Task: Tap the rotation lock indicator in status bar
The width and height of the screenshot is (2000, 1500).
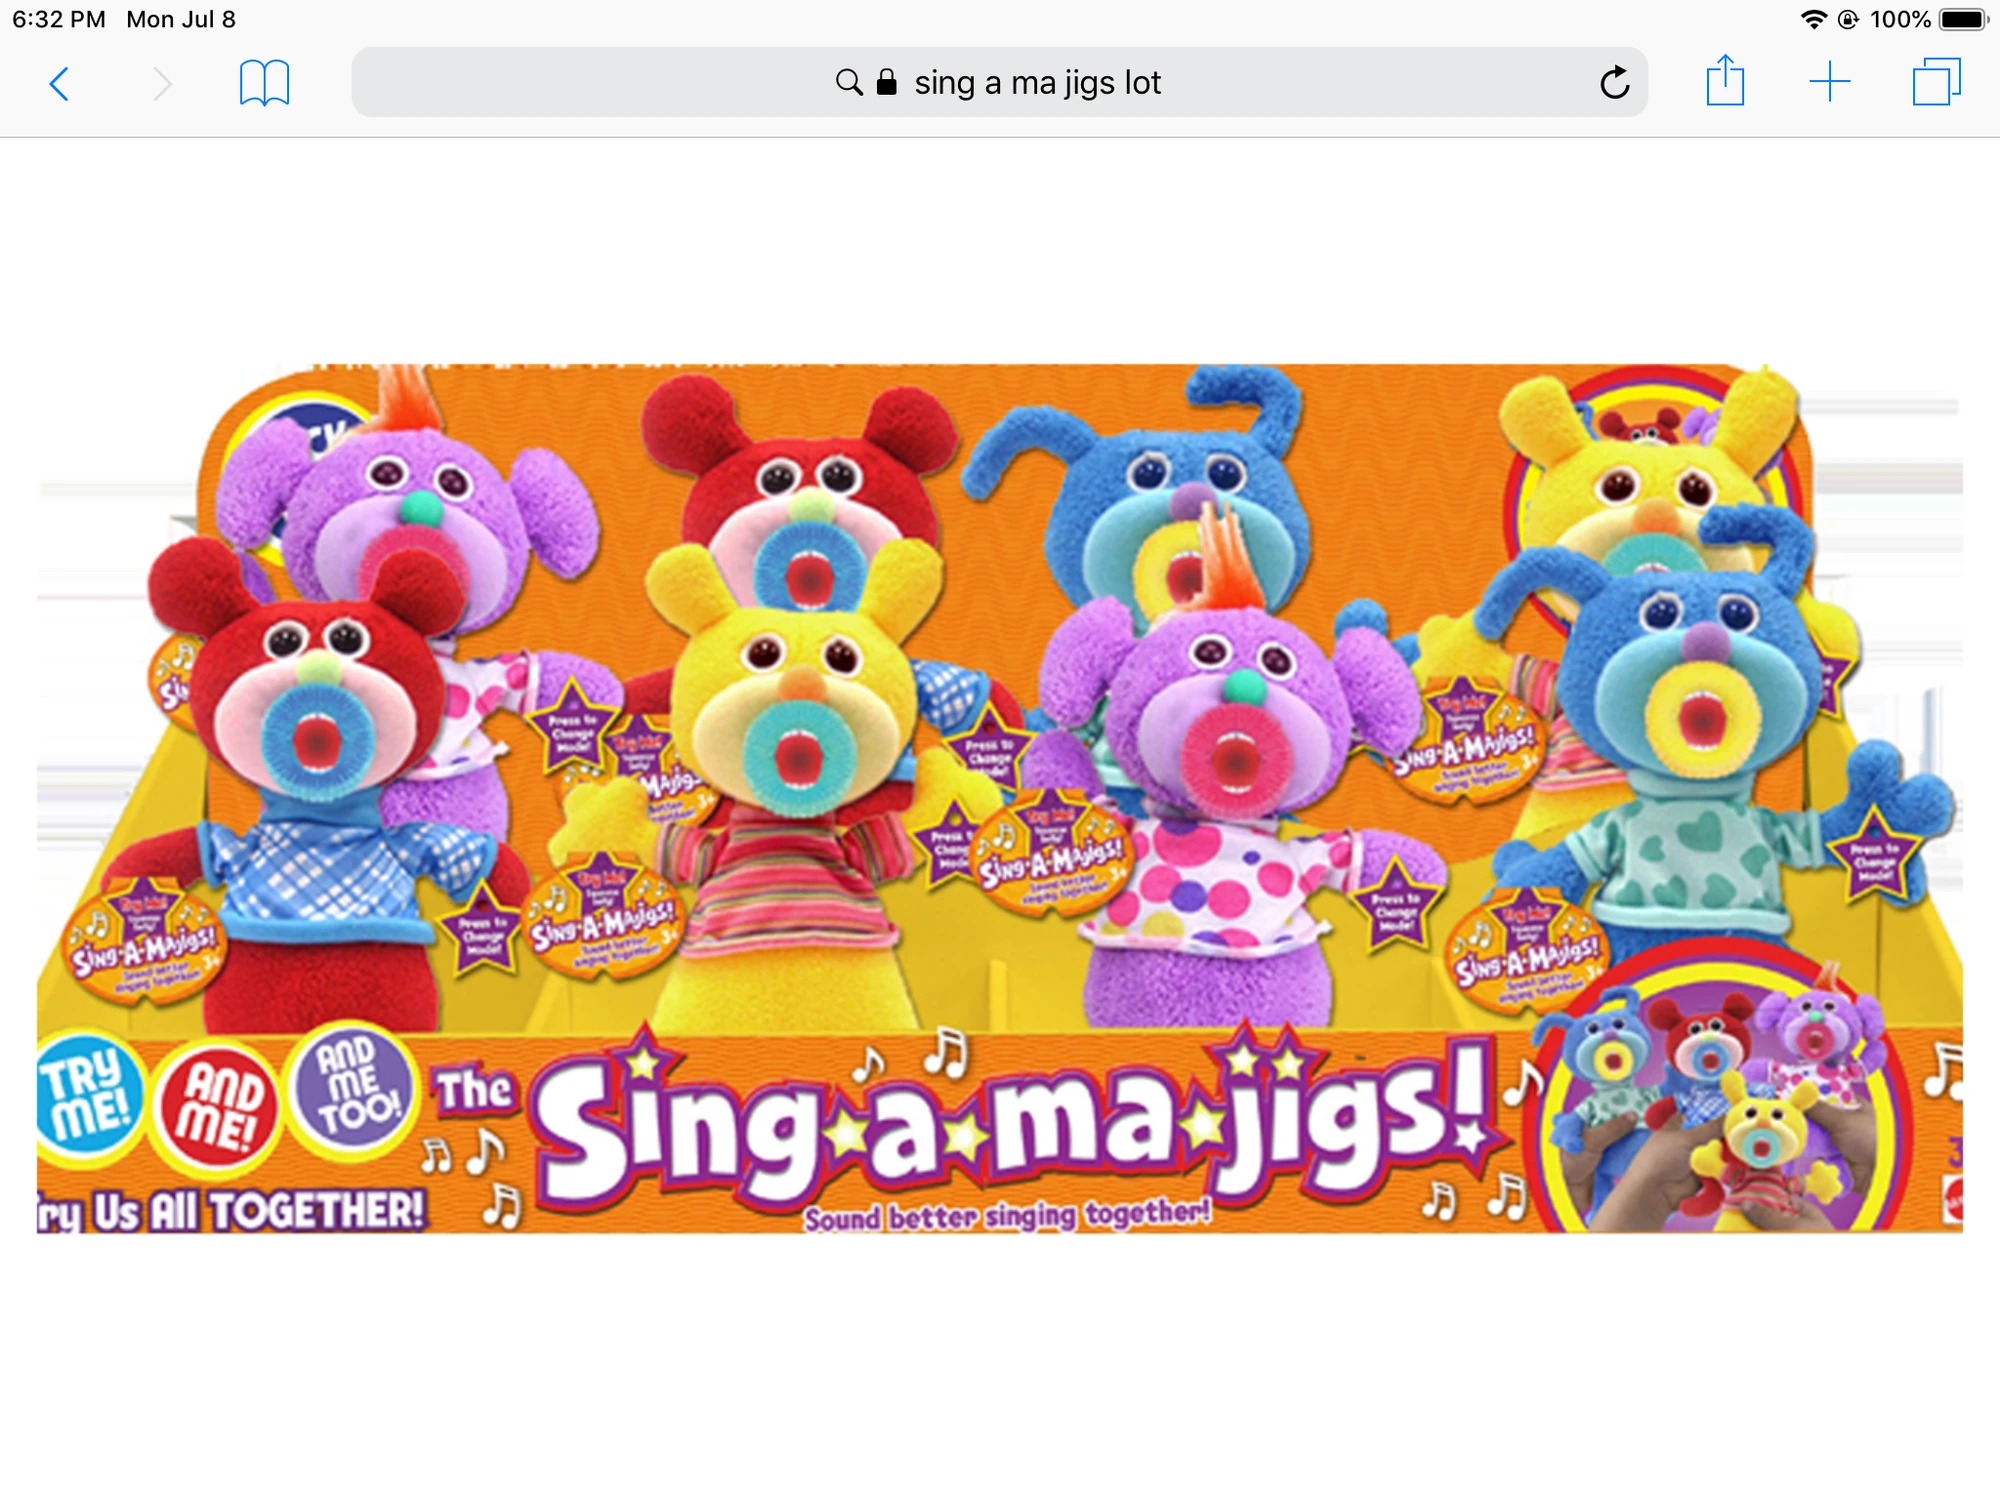Action: point(1845,17)
